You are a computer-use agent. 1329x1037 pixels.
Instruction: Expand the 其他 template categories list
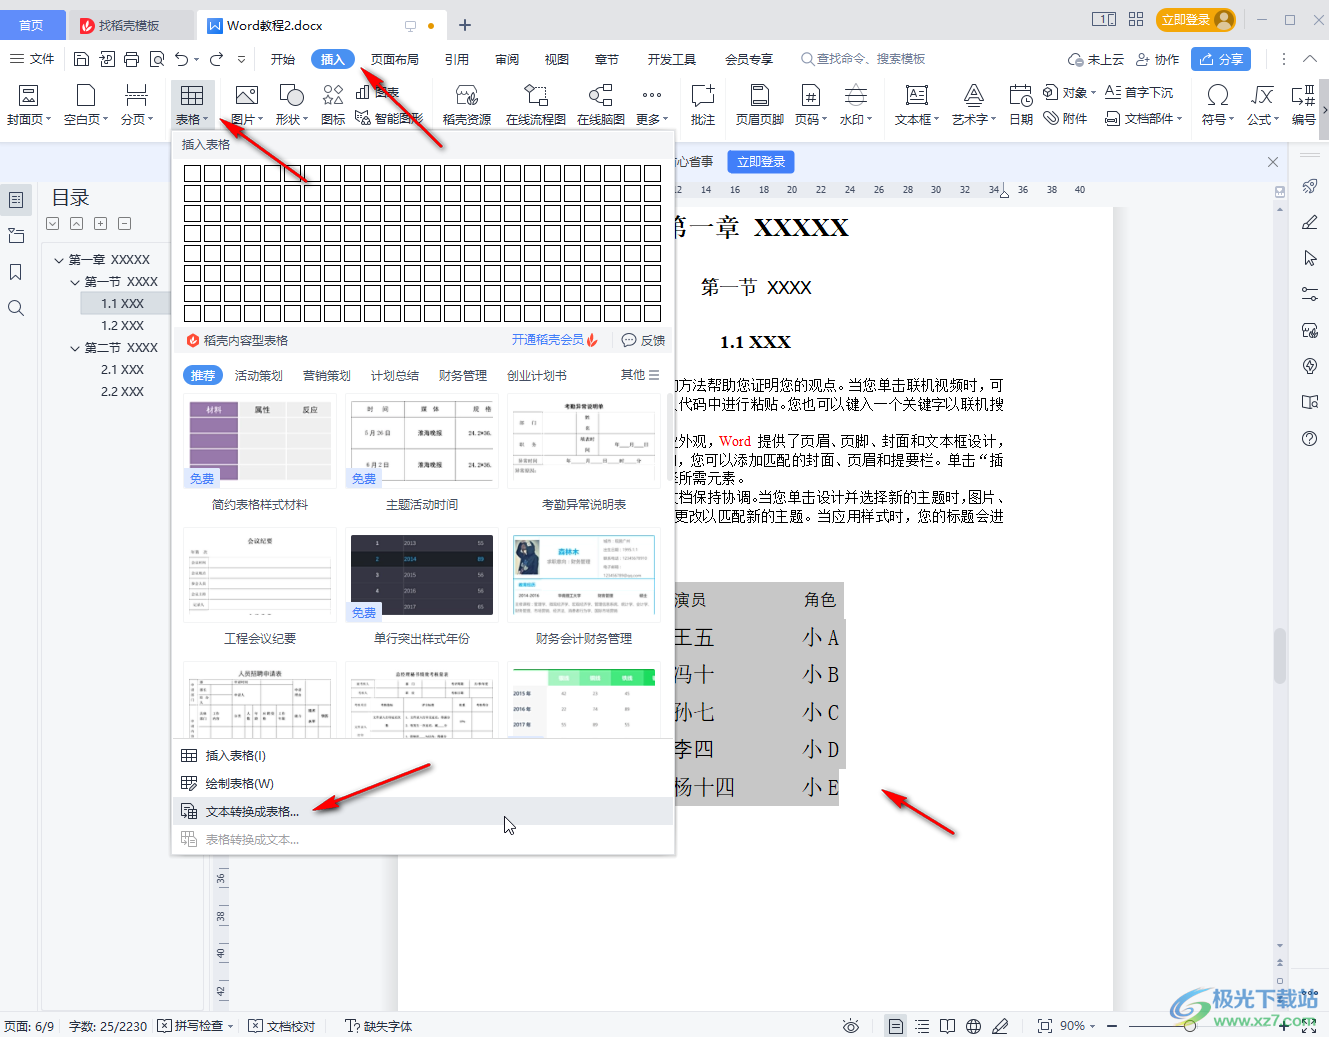(x=640, y=375)
